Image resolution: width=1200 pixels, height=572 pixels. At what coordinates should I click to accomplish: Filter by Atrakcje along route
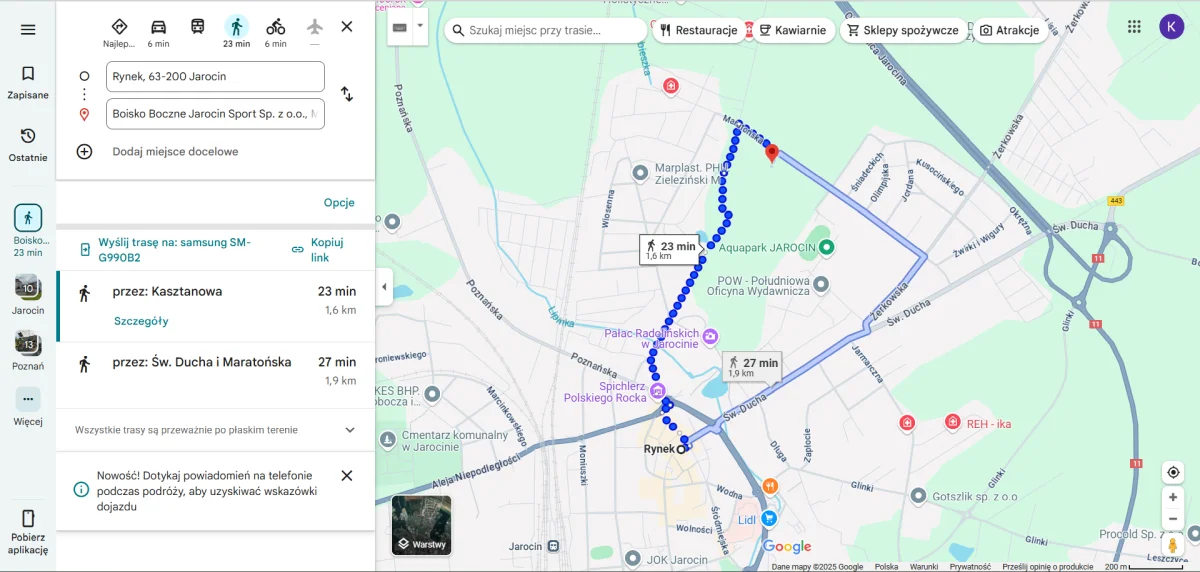pyautogui.click(x=1009, y=30)
